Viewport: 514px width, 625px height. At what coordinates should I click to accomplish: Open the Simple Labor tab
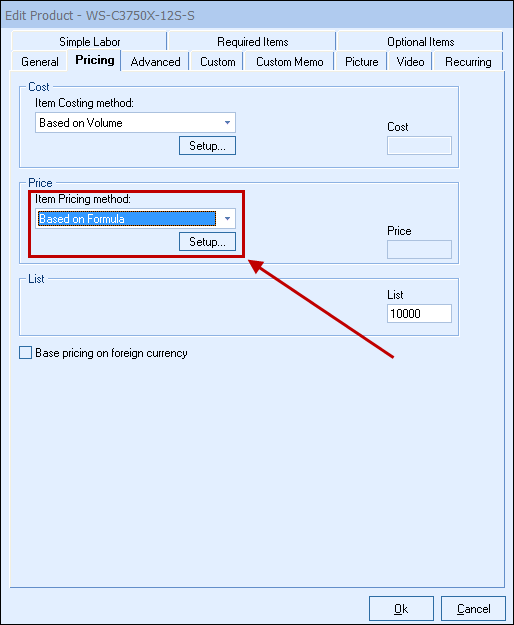[x=89, y=41]
